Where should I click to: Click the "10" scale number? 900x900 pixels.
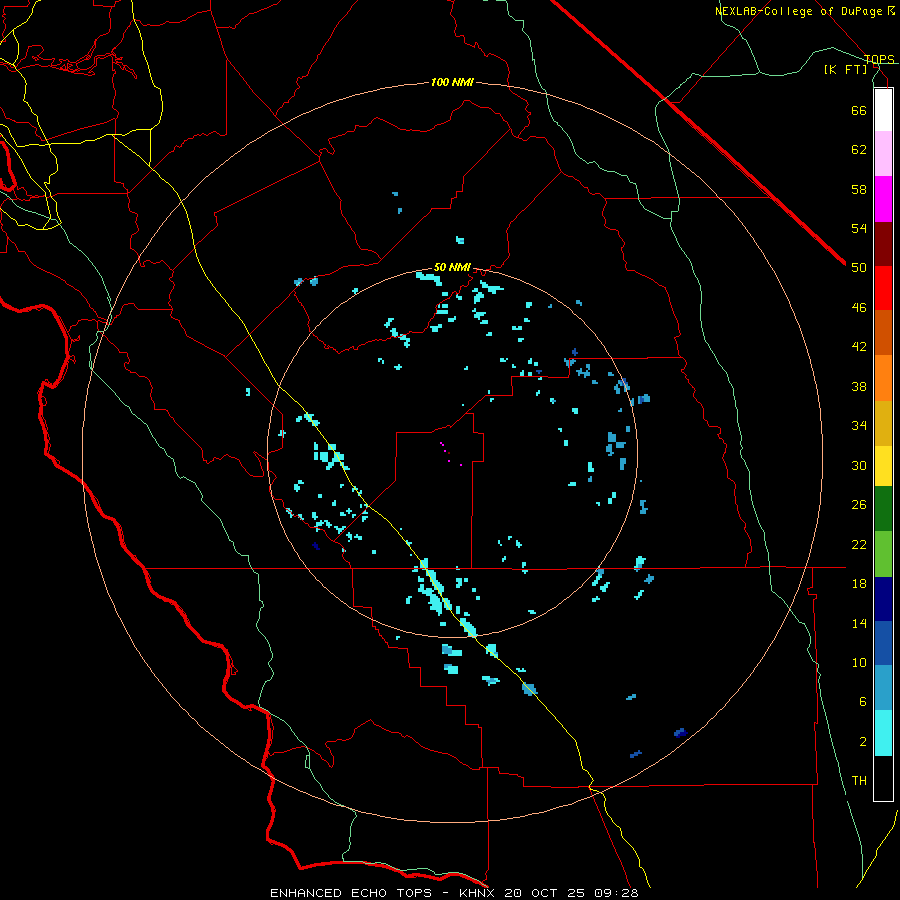coord(859,662)
